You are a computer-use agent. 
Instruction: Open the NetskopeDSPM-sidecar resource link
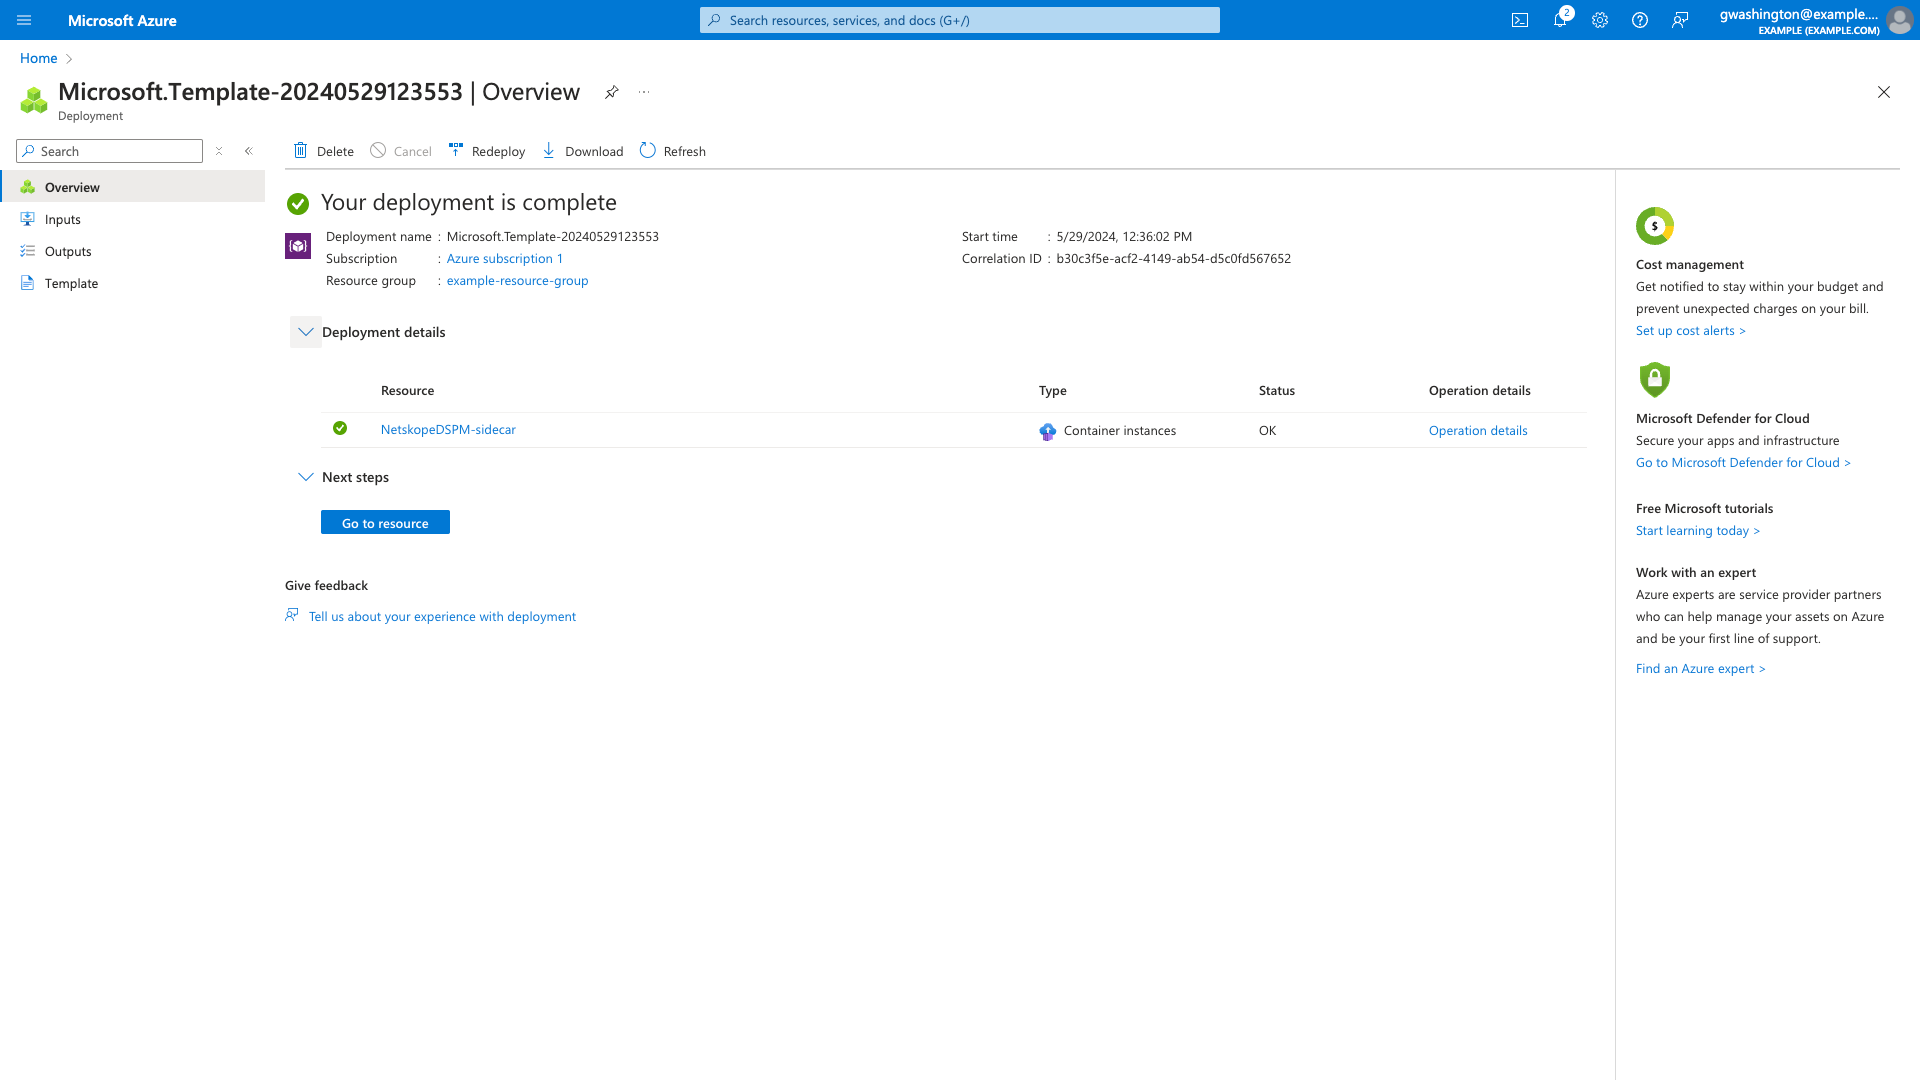pyautogui.click(x=448, y=430)
